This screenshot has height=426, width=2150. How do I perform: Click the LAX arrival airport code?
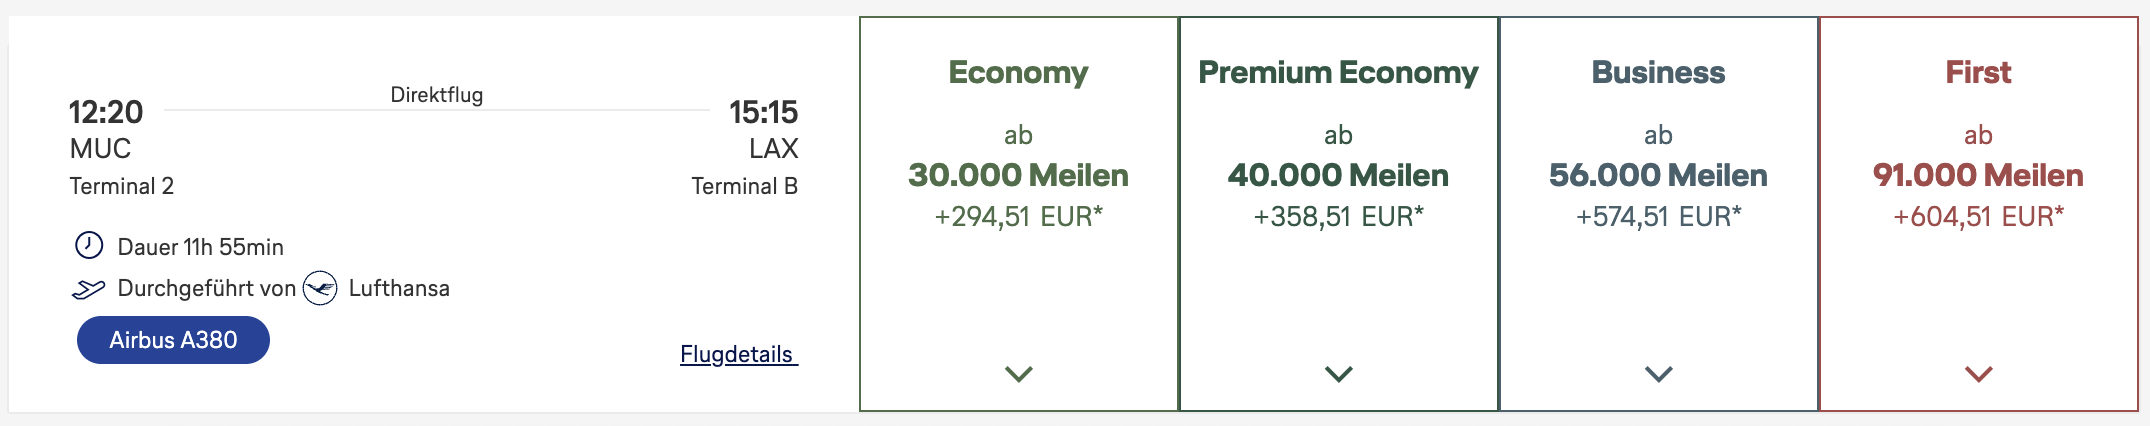pyautogui.click(x=773, y=149)
